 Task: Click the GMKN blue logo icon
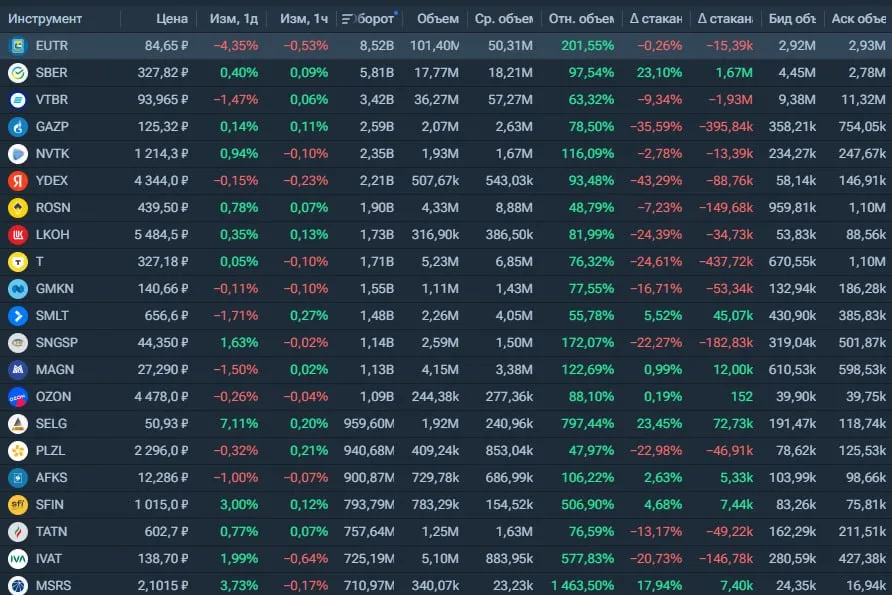click(18, 289)
